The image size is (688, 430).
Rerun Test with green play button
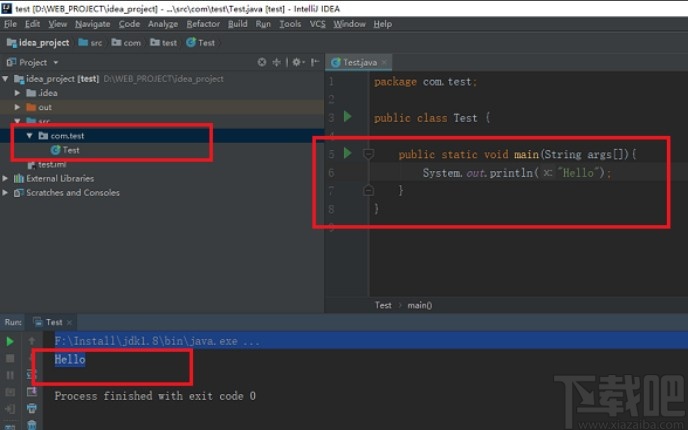point(10,341)
